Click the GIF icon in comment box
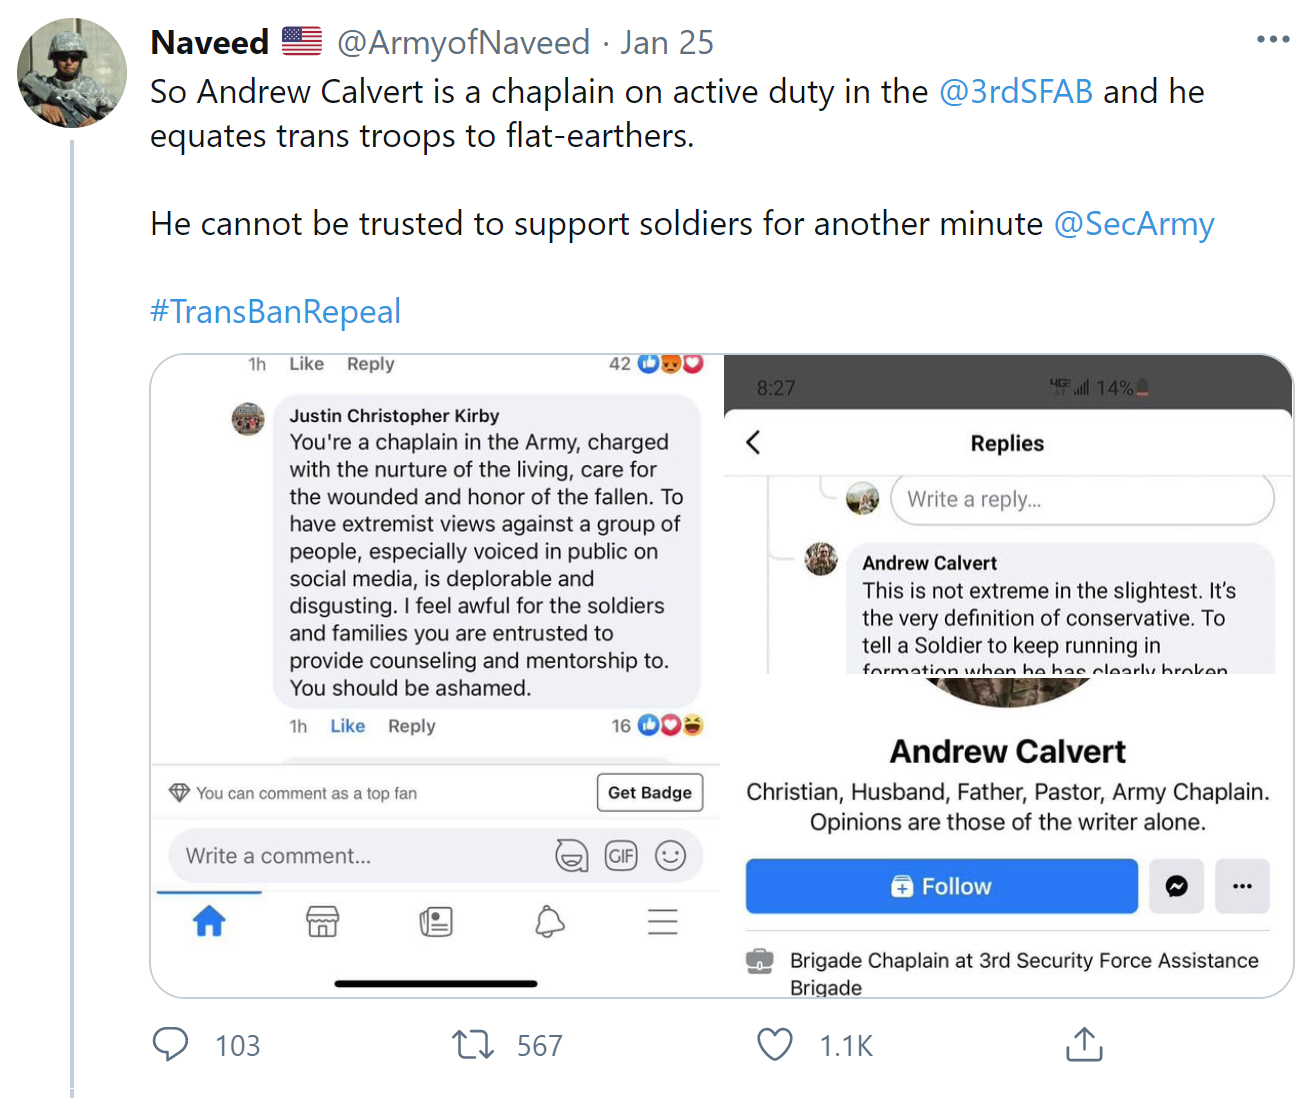The height and width of the screenshot is (1098, 1315). [621, 856]
